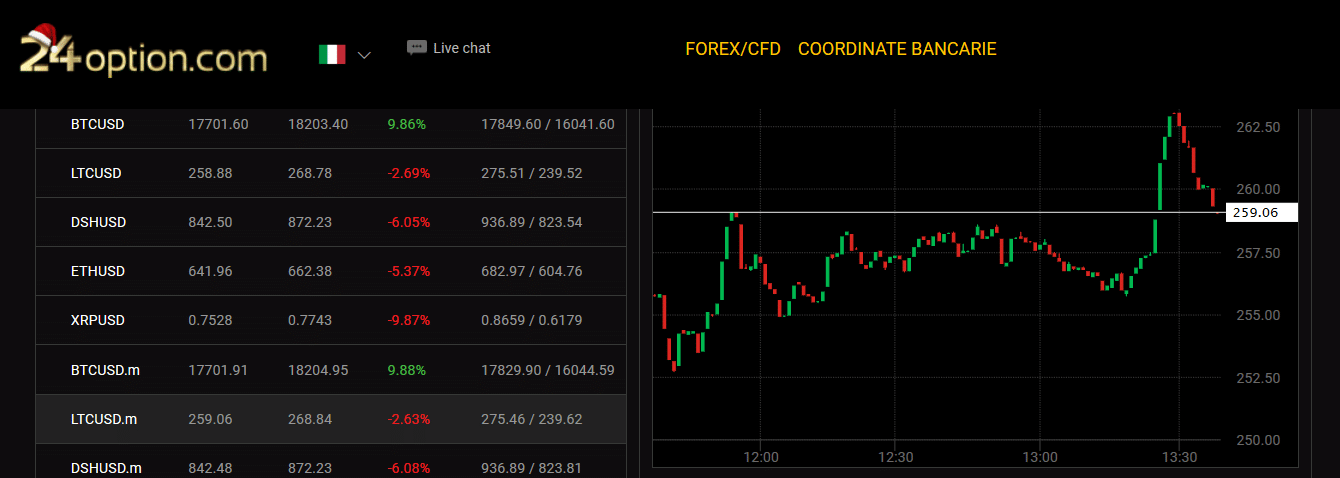This screenshot has width=1340, height=478.
Task: Click BTCUSD bid price 17701.60
Action: tap(218, 124)
